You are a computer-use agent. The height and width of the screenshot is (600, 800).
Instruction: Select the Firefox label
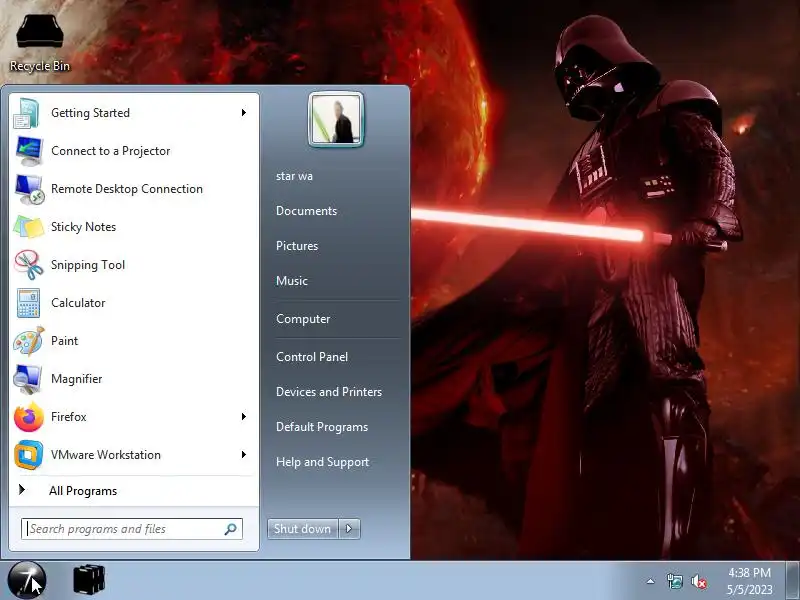coord(68,417)
